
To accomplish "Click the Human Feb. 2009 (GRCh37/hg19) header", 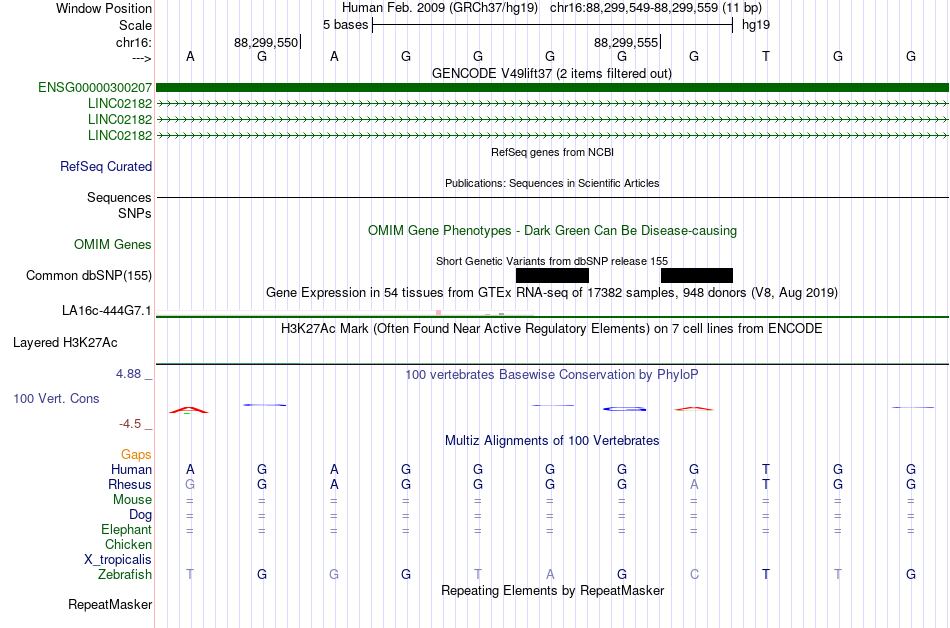I will click(x=440, y=8).
